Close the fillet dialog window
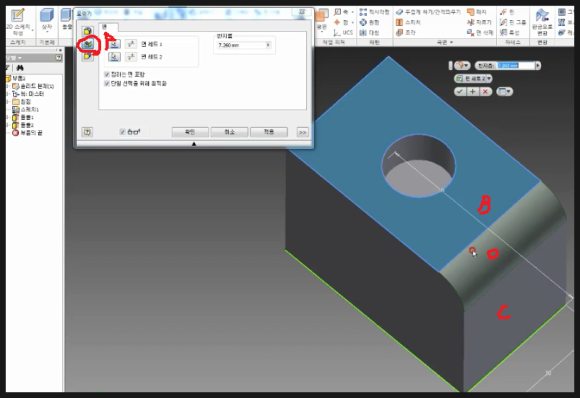Image resolution: width=580 pixels, height=398 pixels. click(x=302, y=12)
